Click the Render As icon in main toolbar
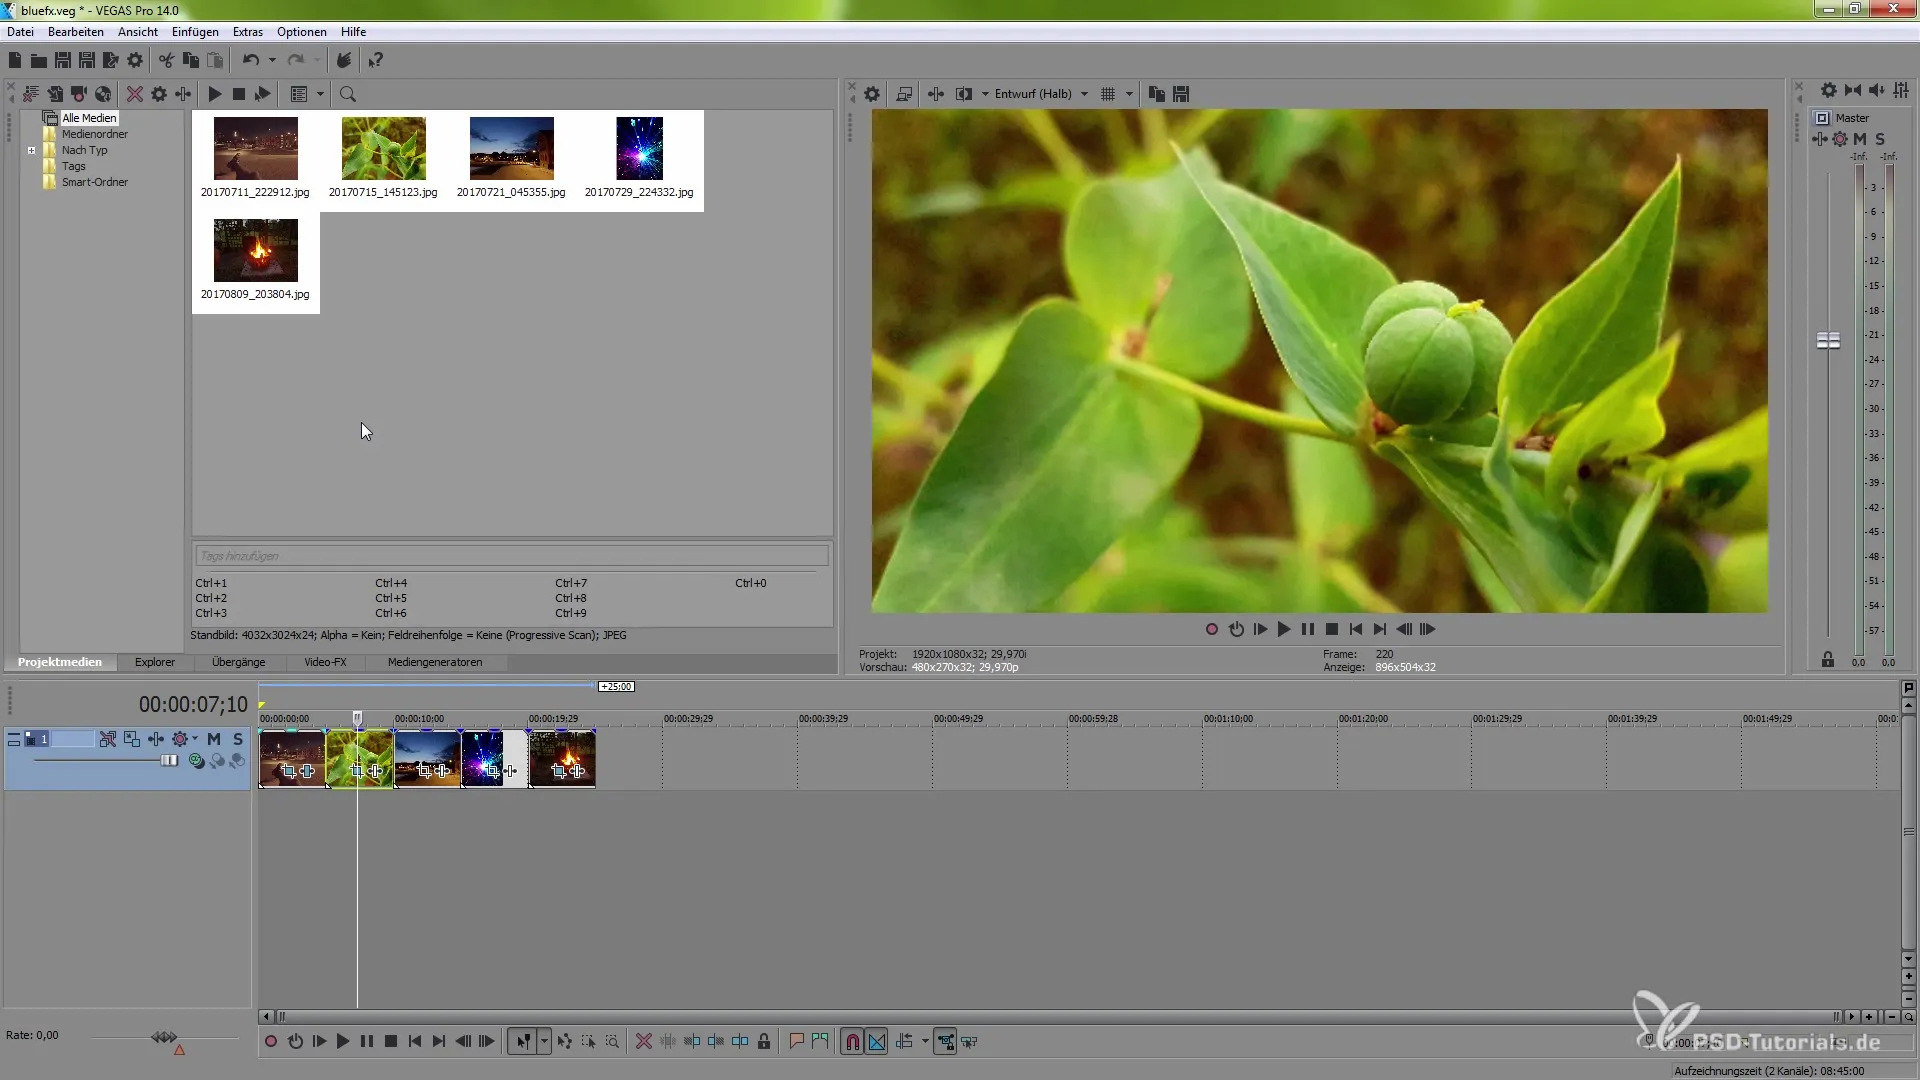The image size is (1920, 1080). tap(111, 60)
